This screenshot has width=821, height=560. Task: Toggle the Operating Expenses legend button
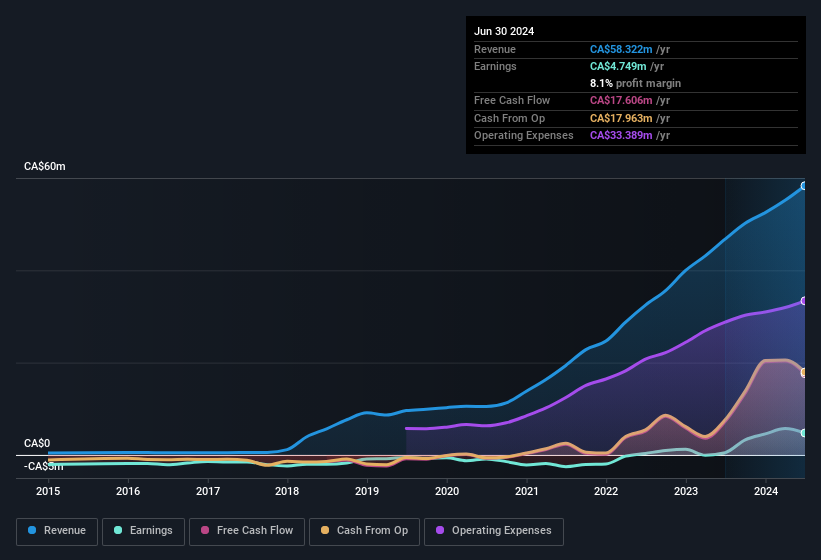pyautogui.click(x=494, y=531)
